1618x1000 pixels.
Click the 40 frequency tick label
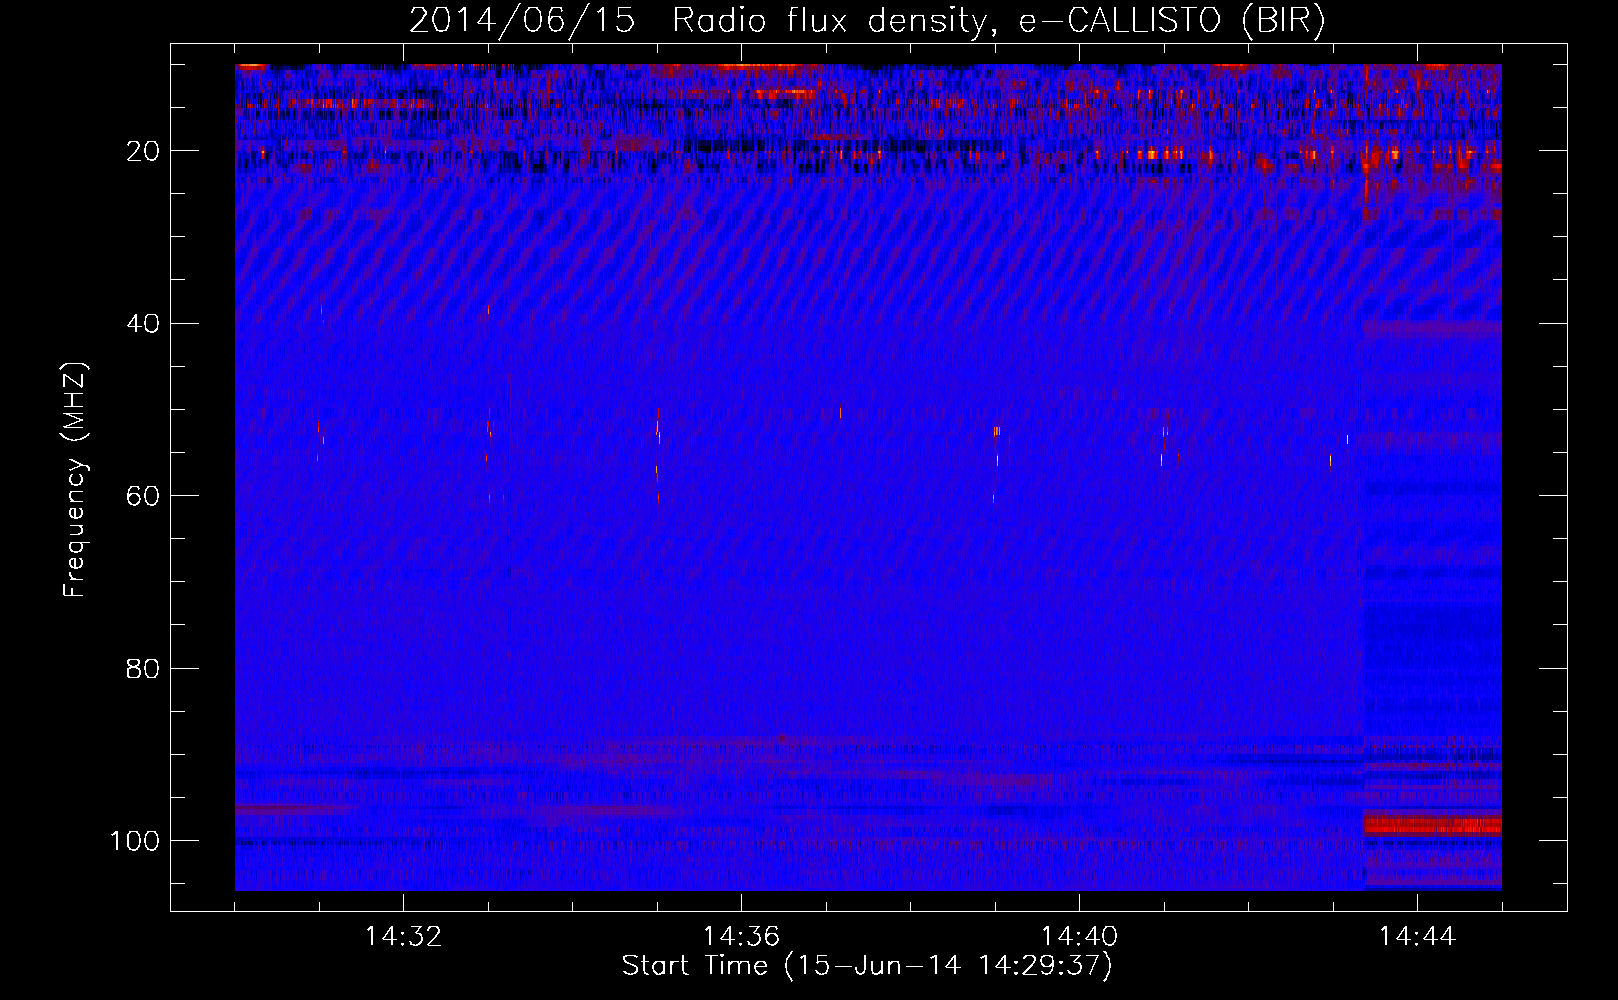pyautogui.click(x=143, y=324)
